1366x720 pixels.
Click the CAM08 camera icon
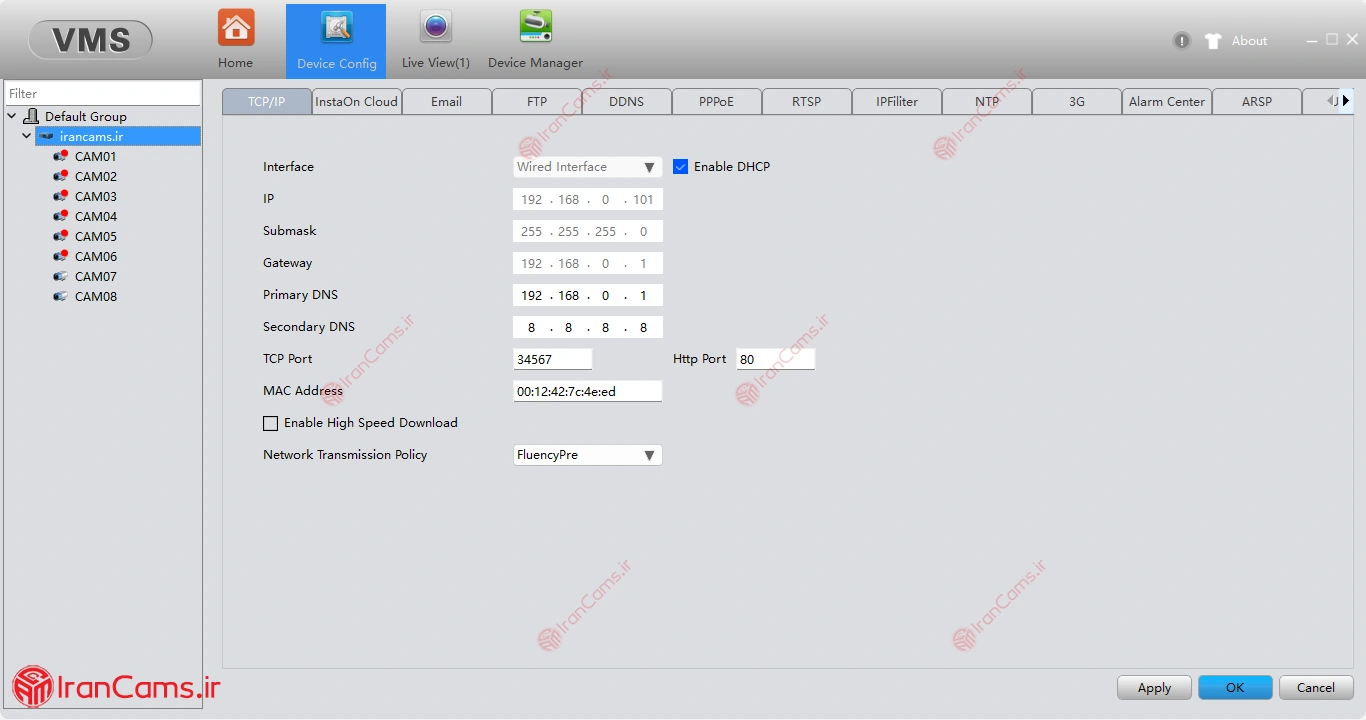(61, 296)
